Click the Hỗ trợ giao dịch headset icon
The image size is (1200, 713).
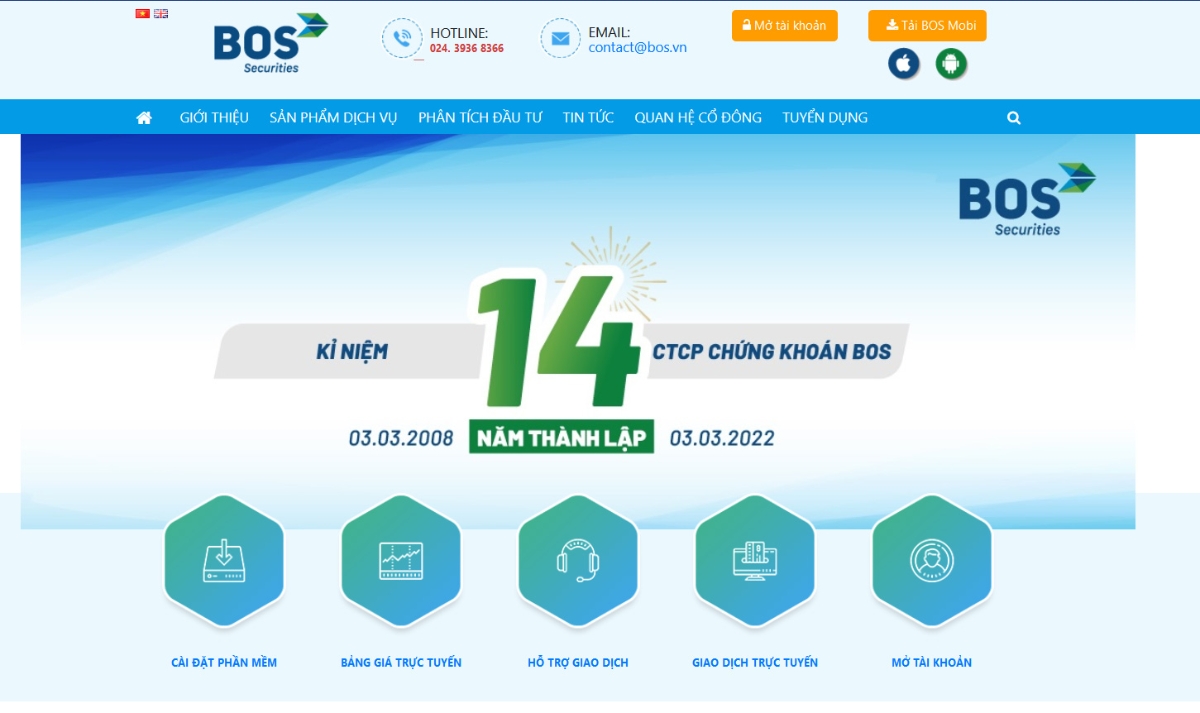point(578,562)
